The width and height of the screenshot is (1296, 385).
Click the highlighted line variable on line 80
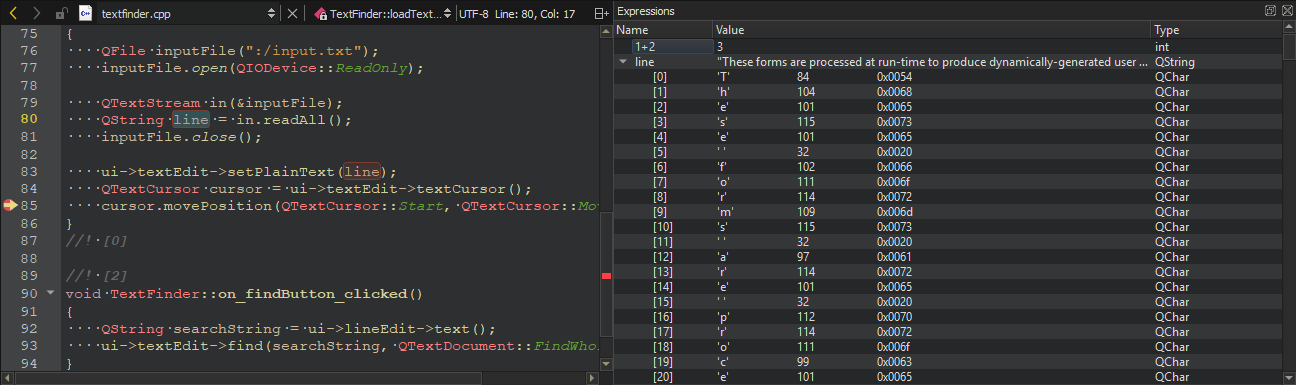pos(191,119)
